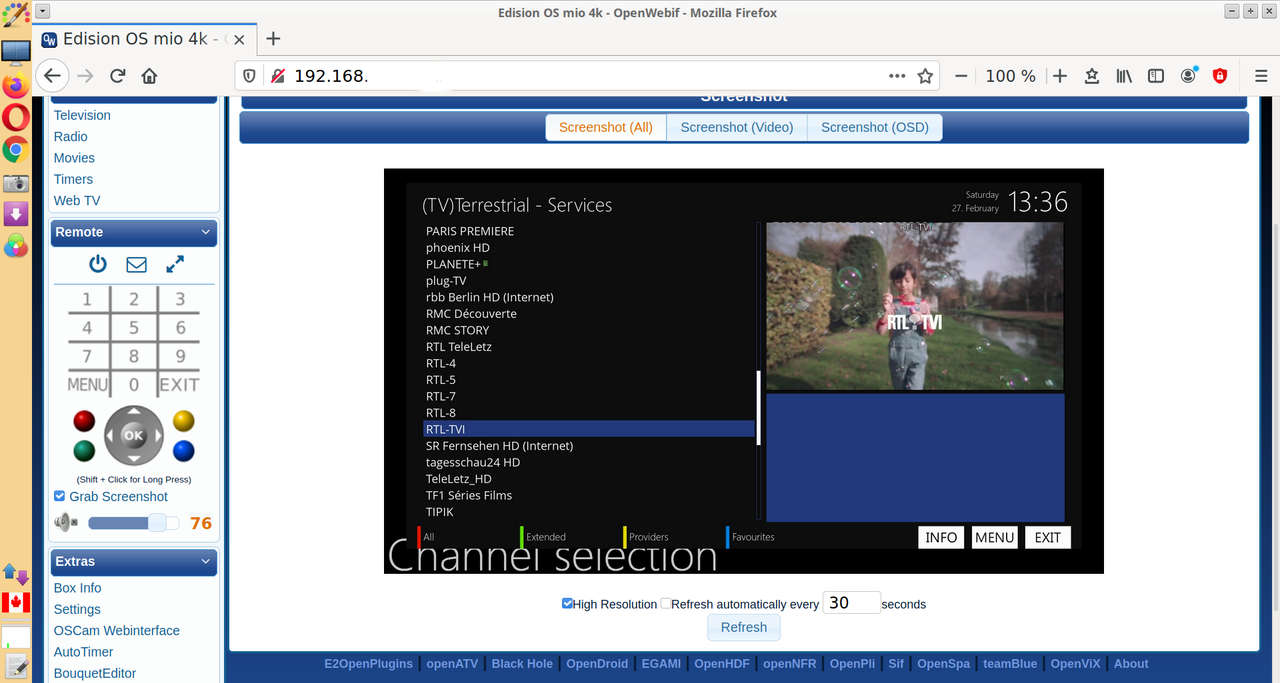The width and height of the screenshot is (1280, 683).
Task: Collapse the Extras panel chevron
Action: 206,562
